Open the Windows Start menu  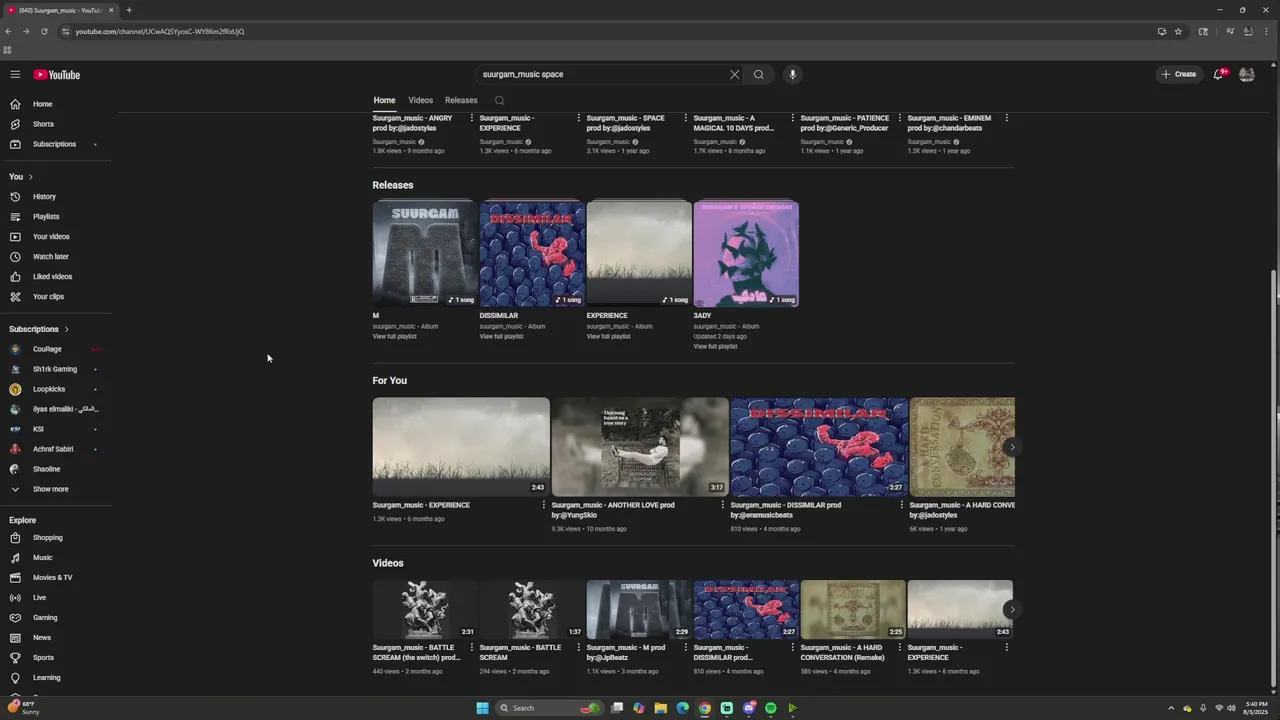(x=482, y=708)
